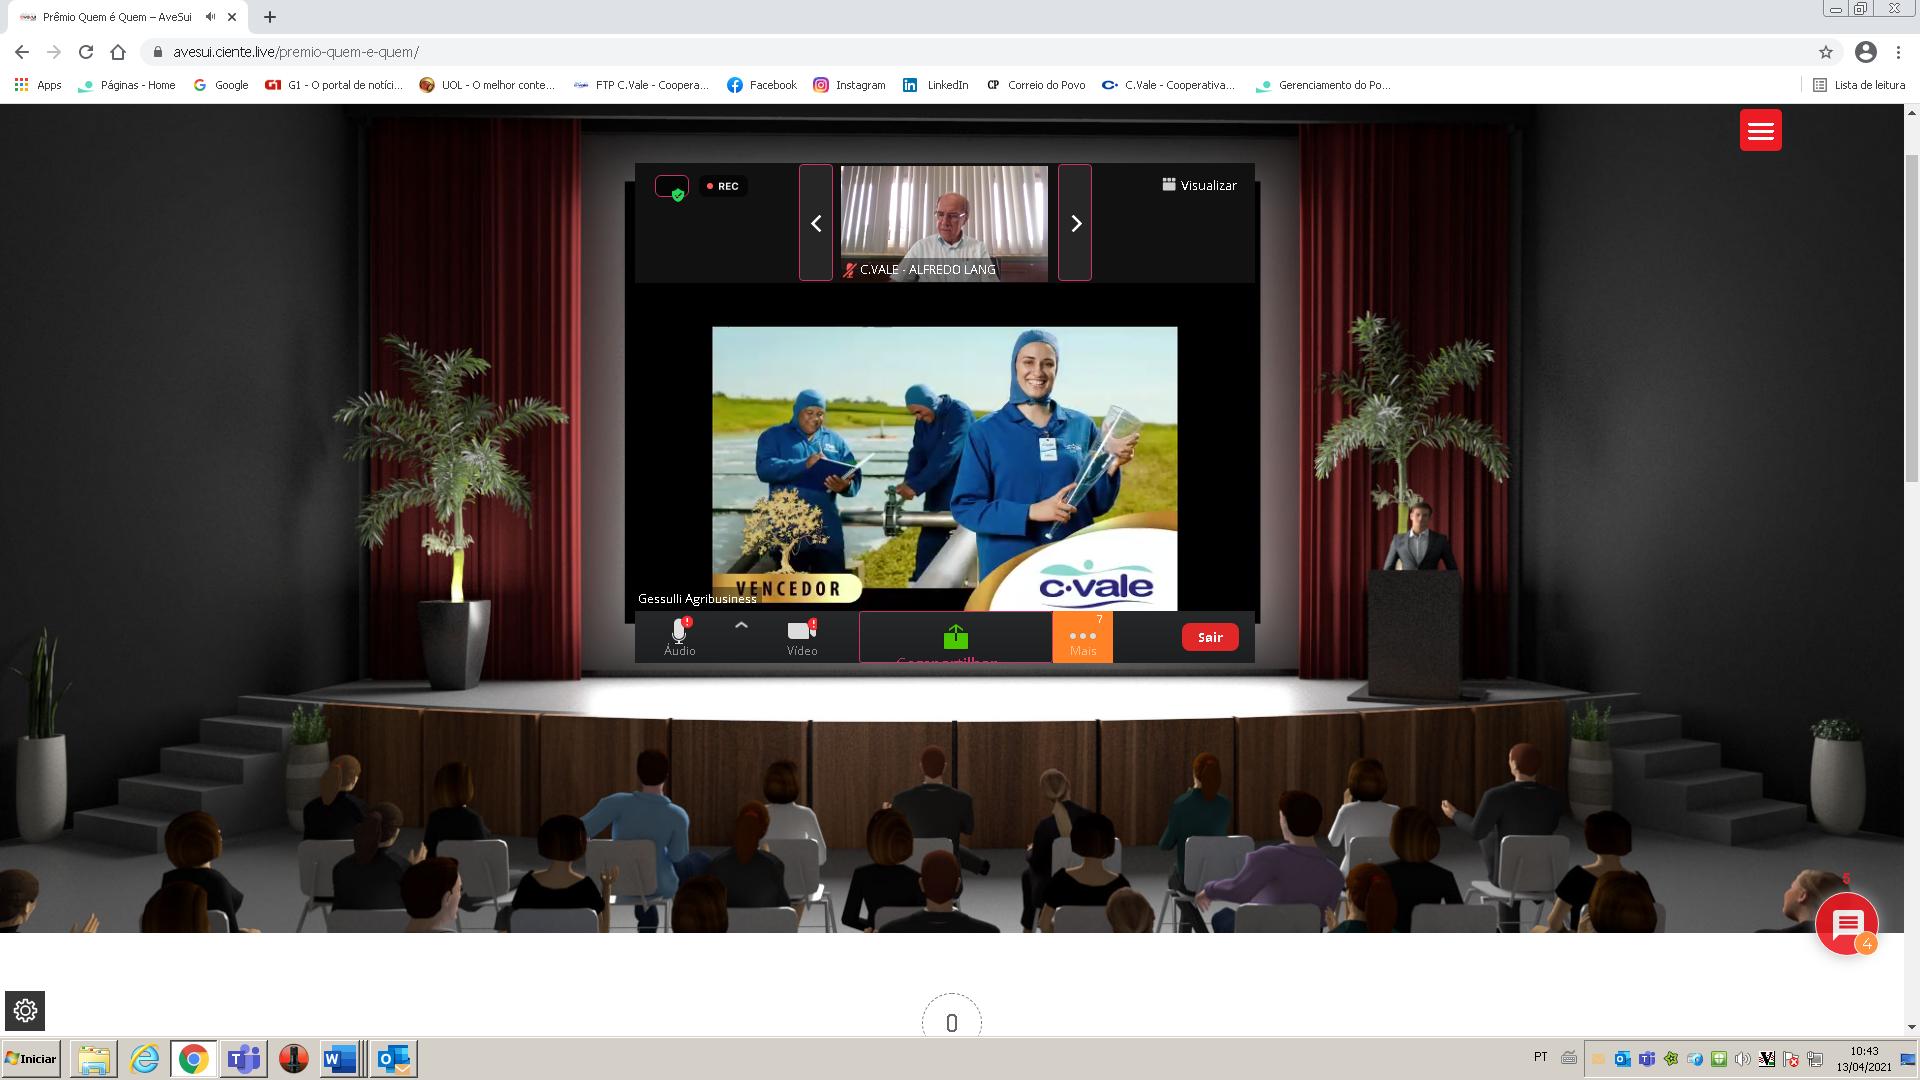Expand the audio options caret

tap(741, 625)
